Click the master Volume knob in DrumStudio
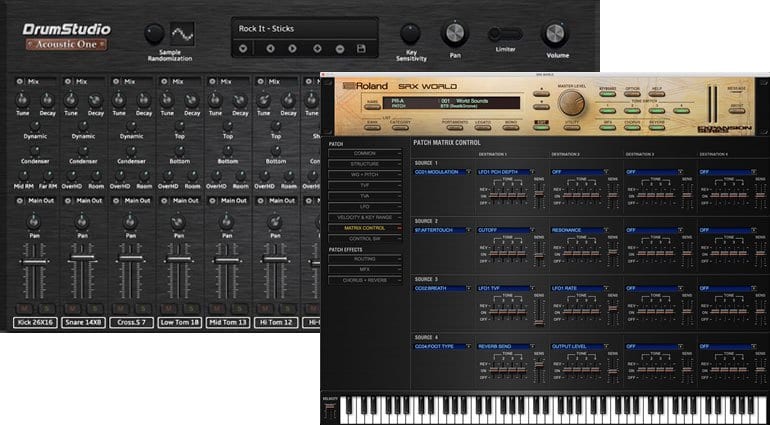The height and width of the screenshot is (425, 770). [x=555, y=33]
